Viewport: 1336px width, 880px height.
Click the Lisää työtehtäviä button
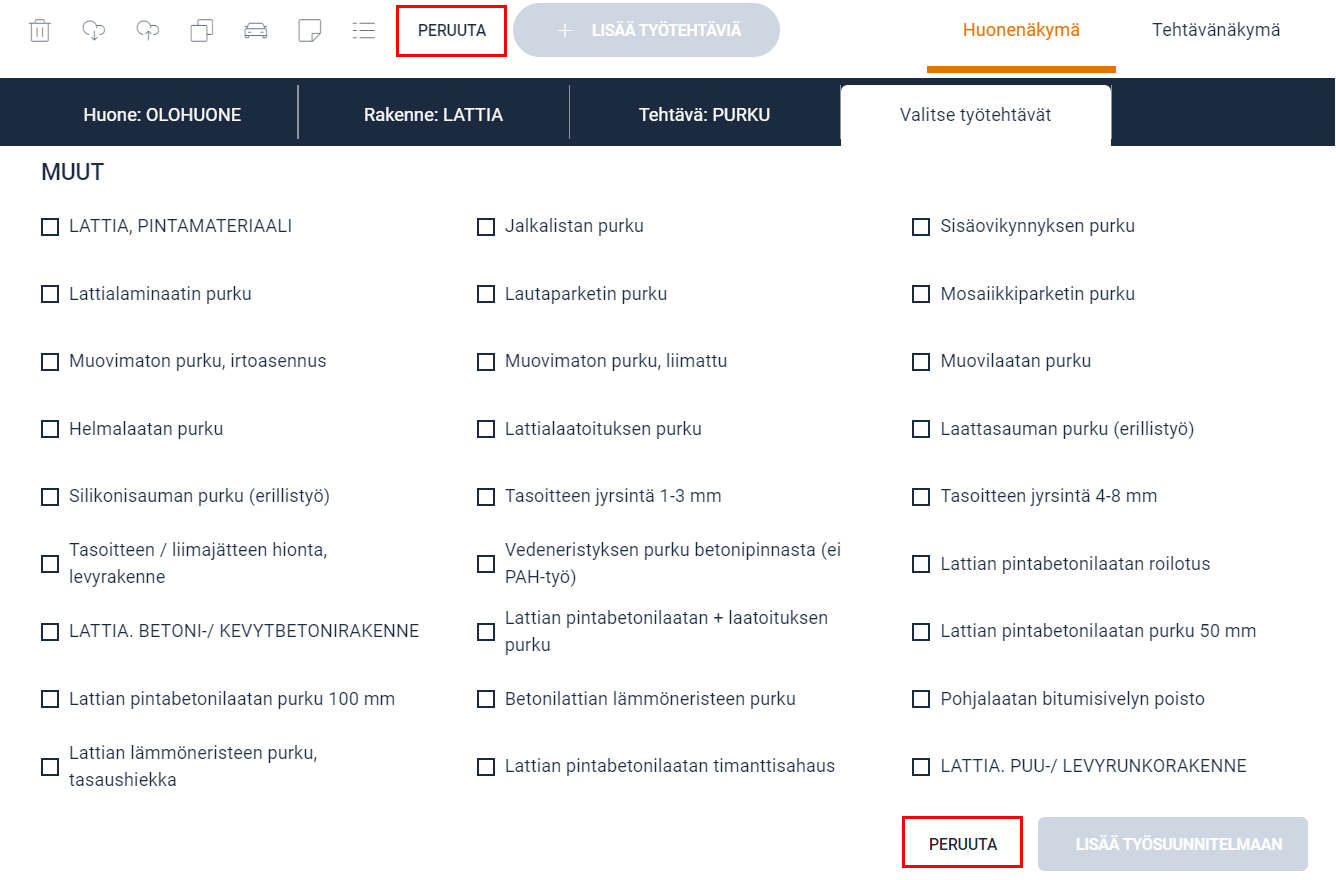[x=646, y=30]
